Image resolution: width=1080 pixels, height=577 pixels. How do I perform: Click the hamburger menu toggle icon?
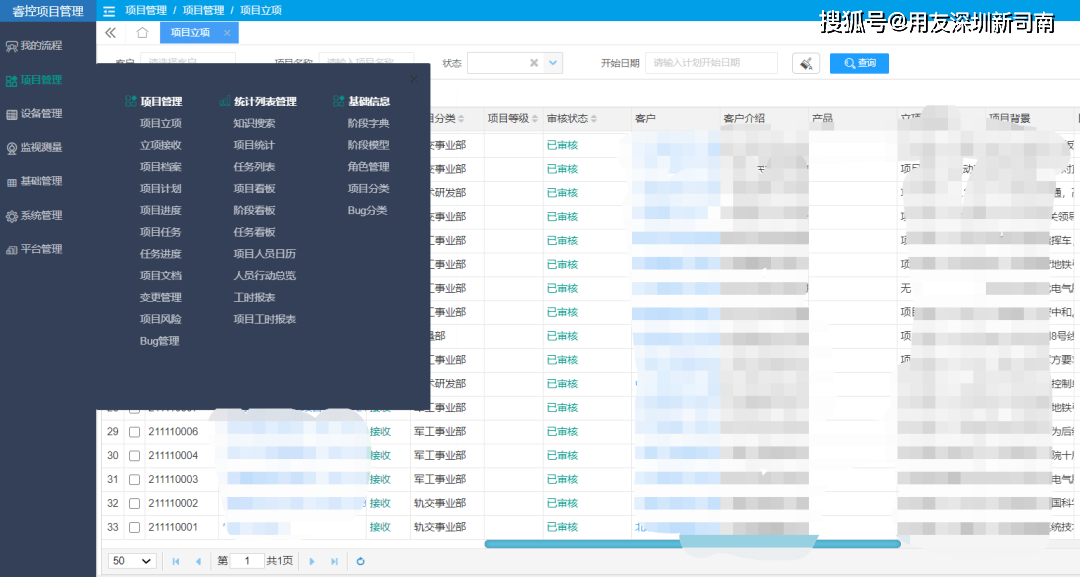pyautogui.click(x=109, y=10)
